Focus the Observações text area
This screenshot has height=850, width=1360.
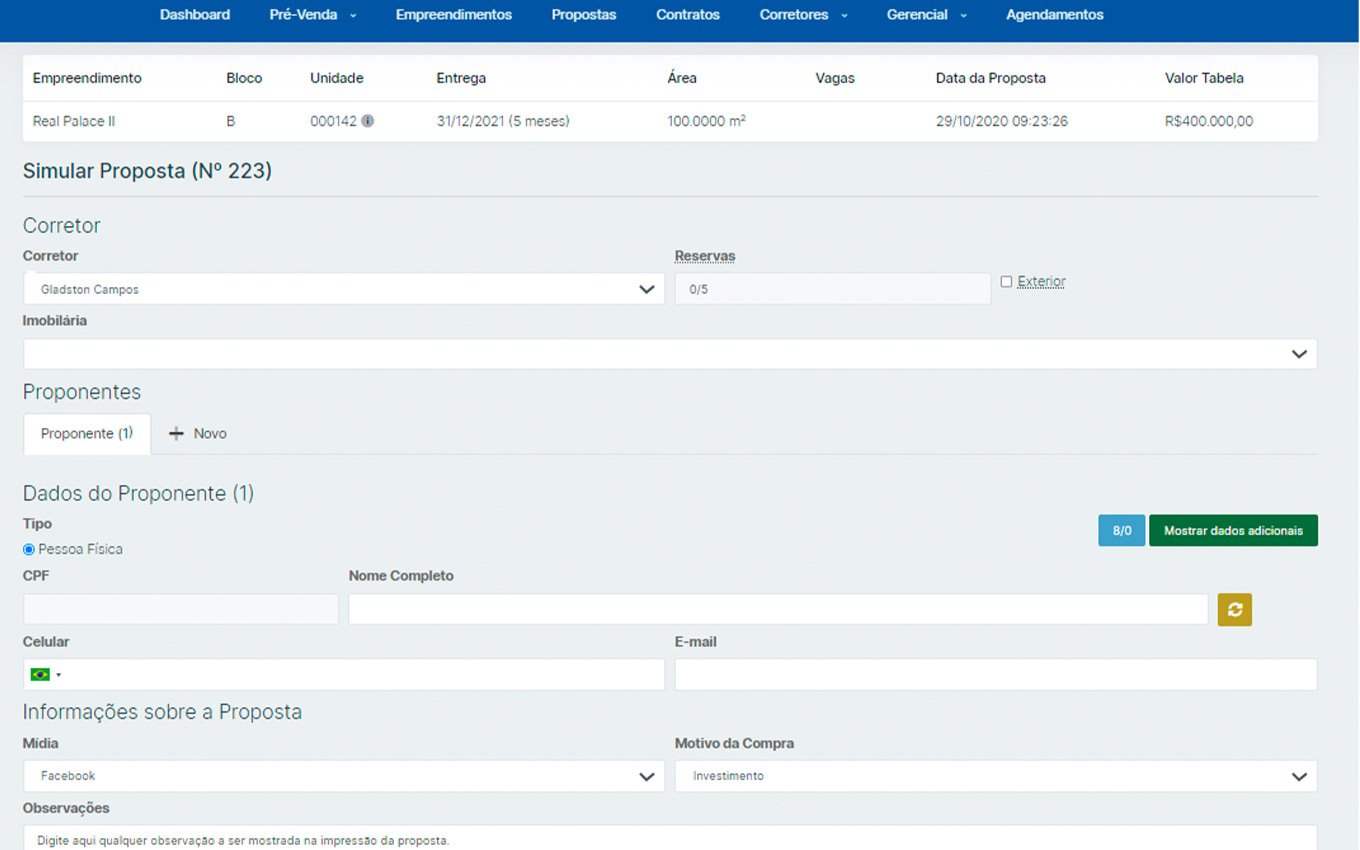(669, 838)
